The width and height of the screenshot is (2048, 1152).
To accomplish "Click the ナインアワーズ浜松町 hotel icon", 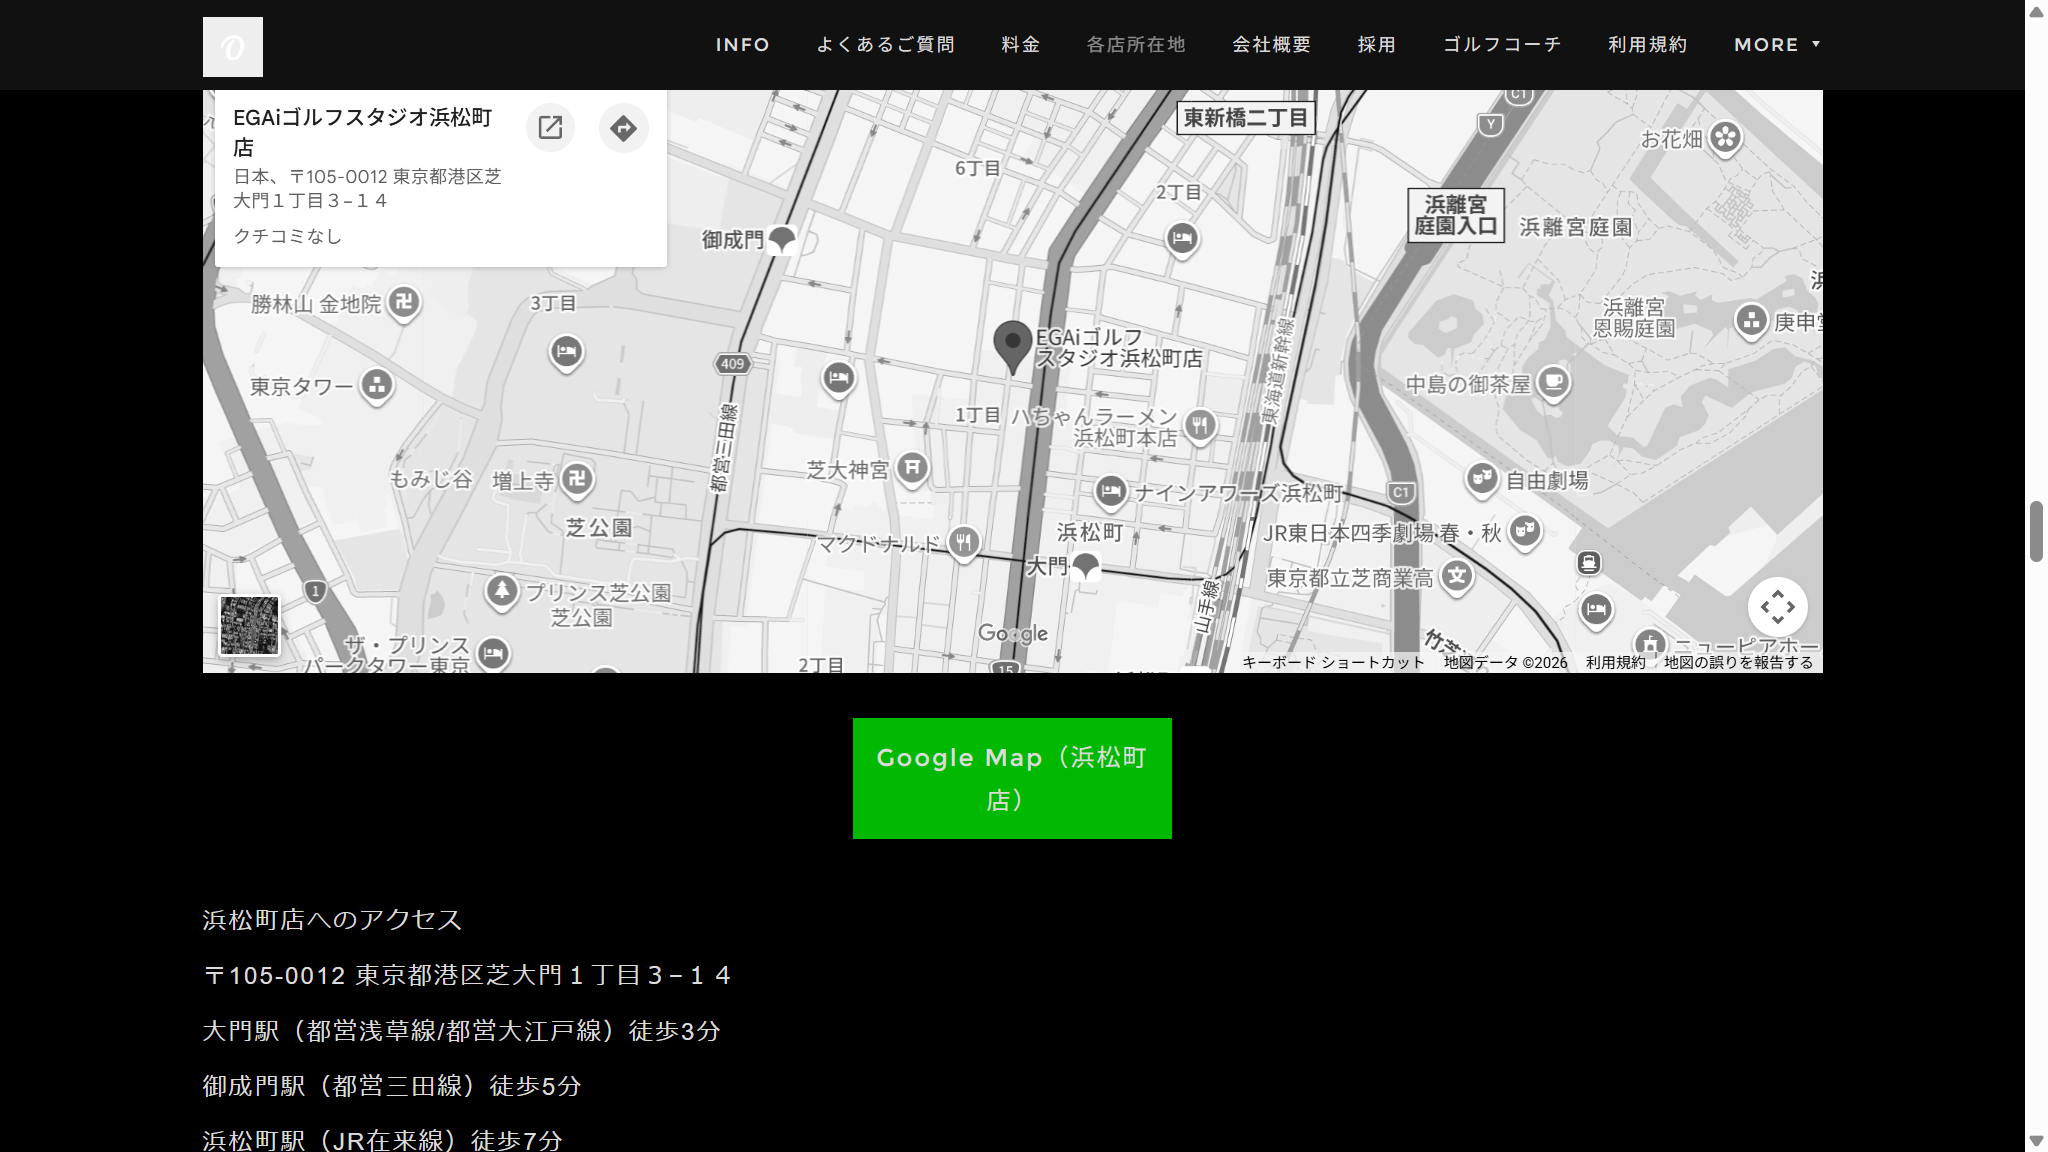I will (1110, 491).
